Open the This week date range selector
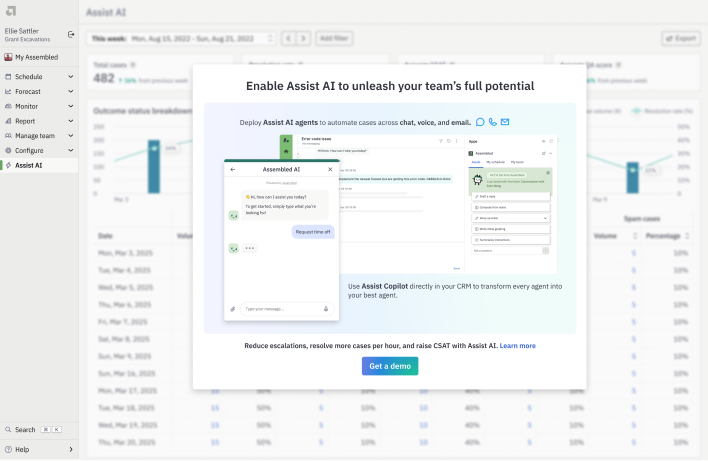The image size is (708, 461). coord(182,39)
